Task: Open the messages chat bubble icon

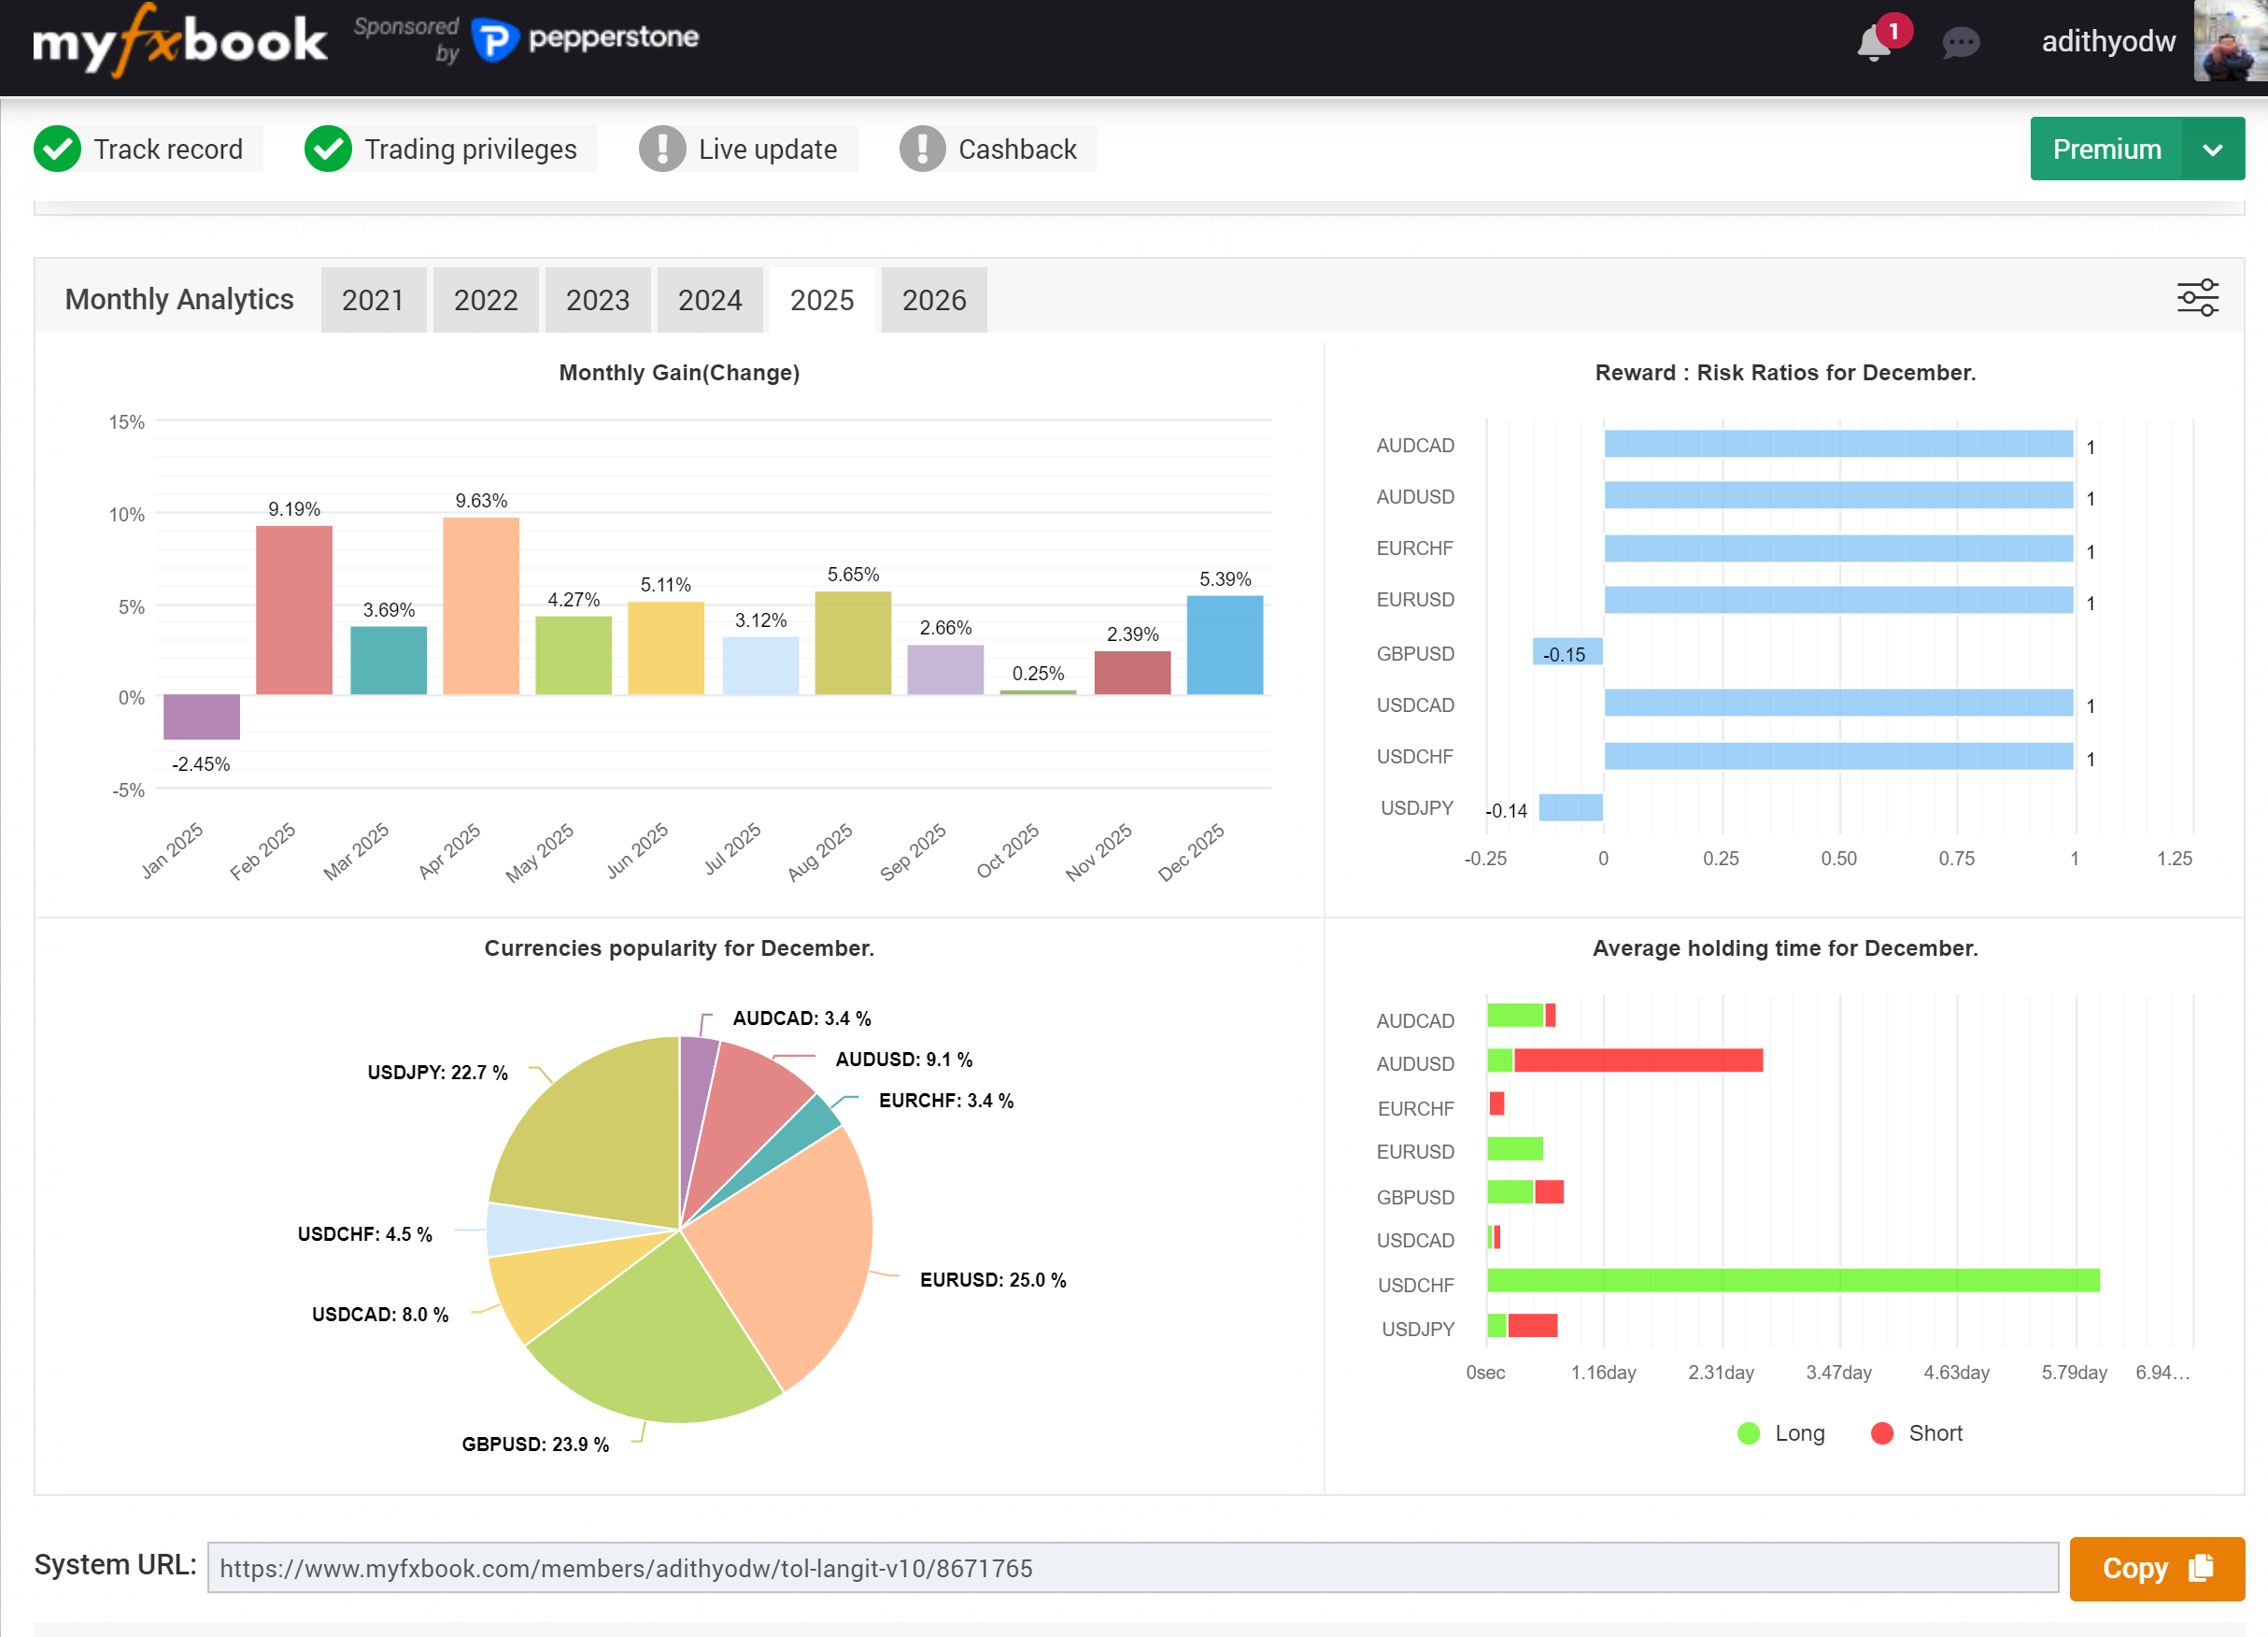Action: [1960, 43]
